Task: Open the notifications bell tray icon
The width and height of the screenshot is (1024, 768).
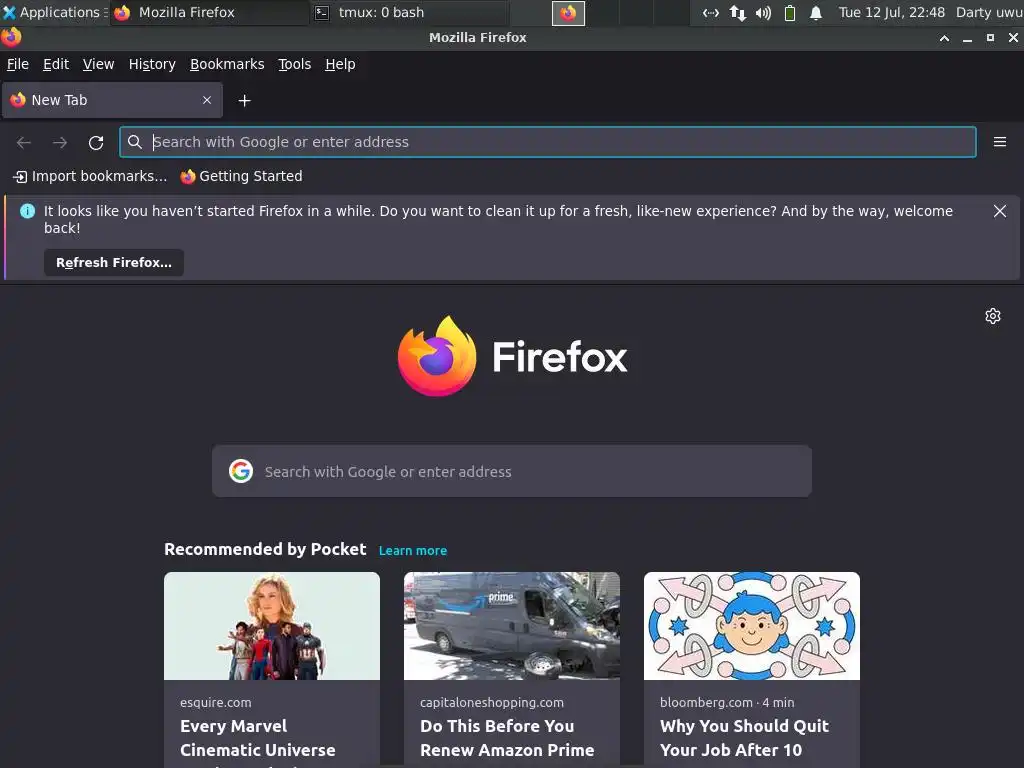Action: 816,12
